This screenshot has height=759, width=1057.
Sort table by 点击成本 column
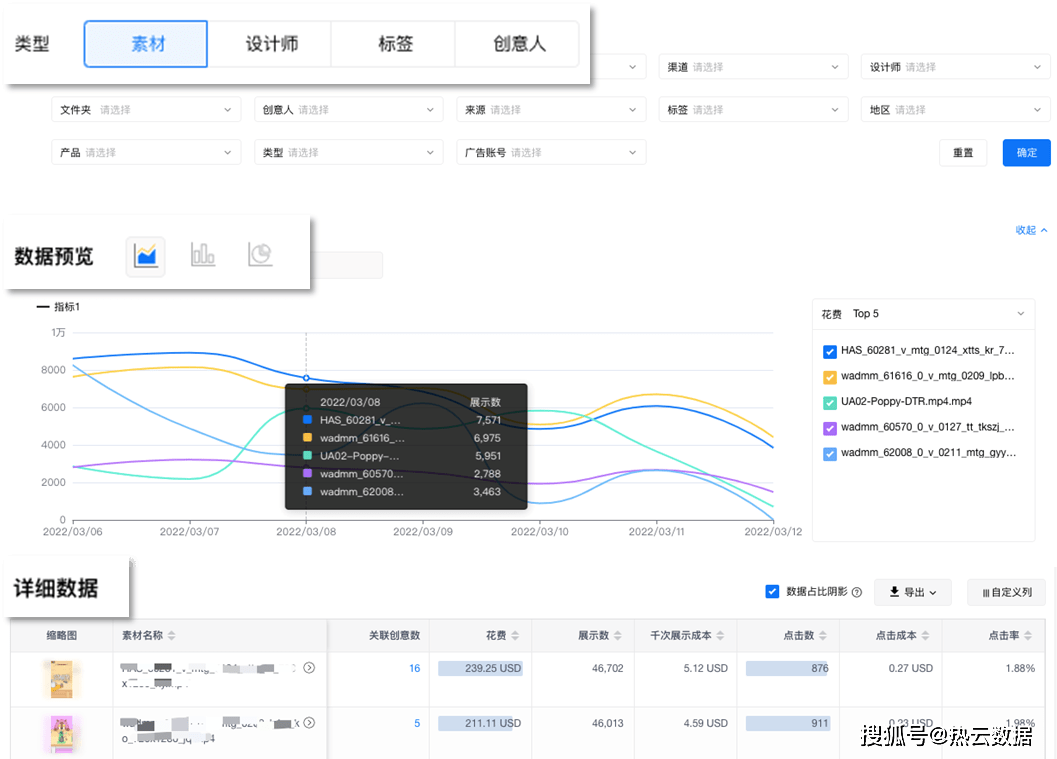[x=925, y=635]
